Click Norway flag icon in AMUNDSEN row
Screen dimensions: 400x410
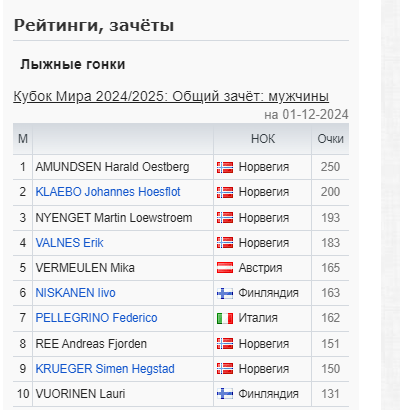coord(225,167)
